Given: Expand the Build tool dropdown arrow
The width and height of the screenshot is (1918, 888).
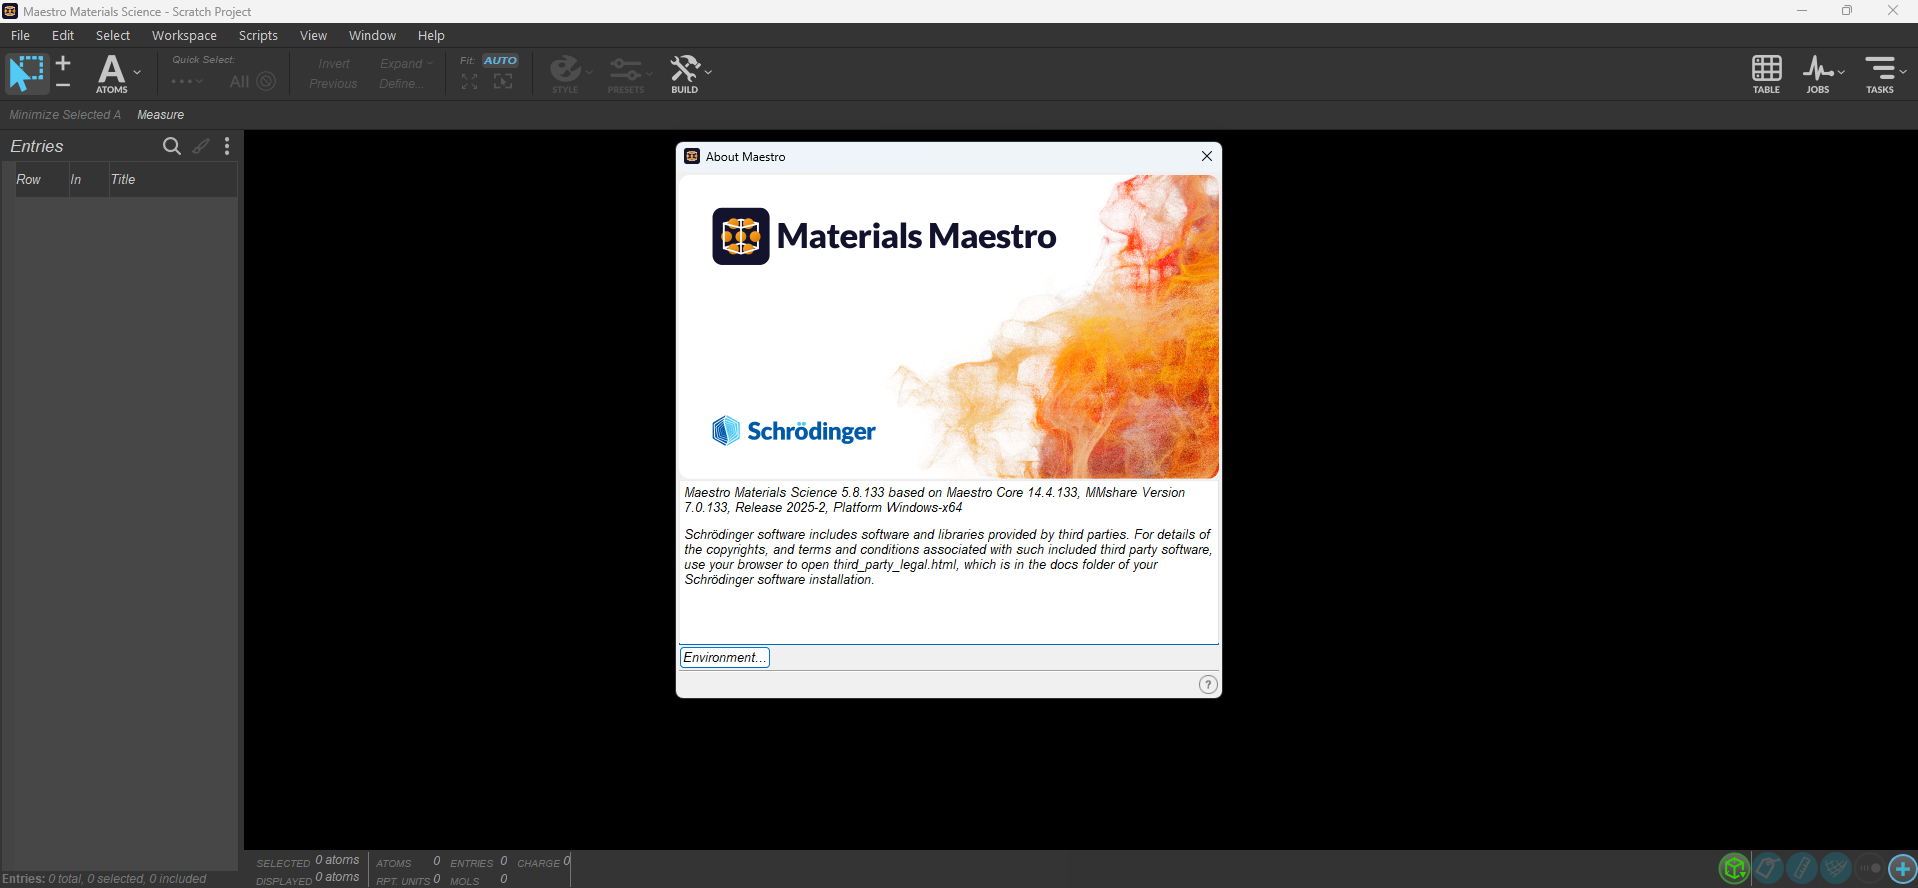Looking at the screenshot, I should pos(708,72).
